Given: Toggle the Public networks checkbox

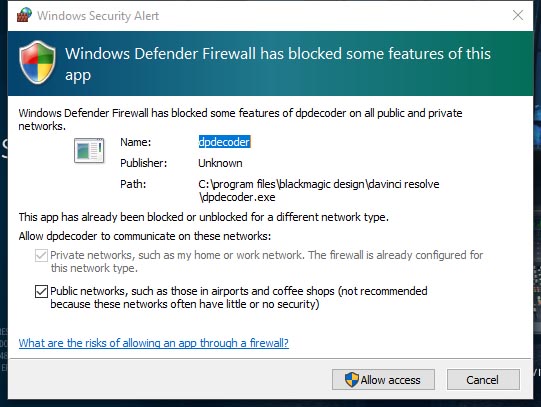Looking at the screenshot, I should pos(41,291).
